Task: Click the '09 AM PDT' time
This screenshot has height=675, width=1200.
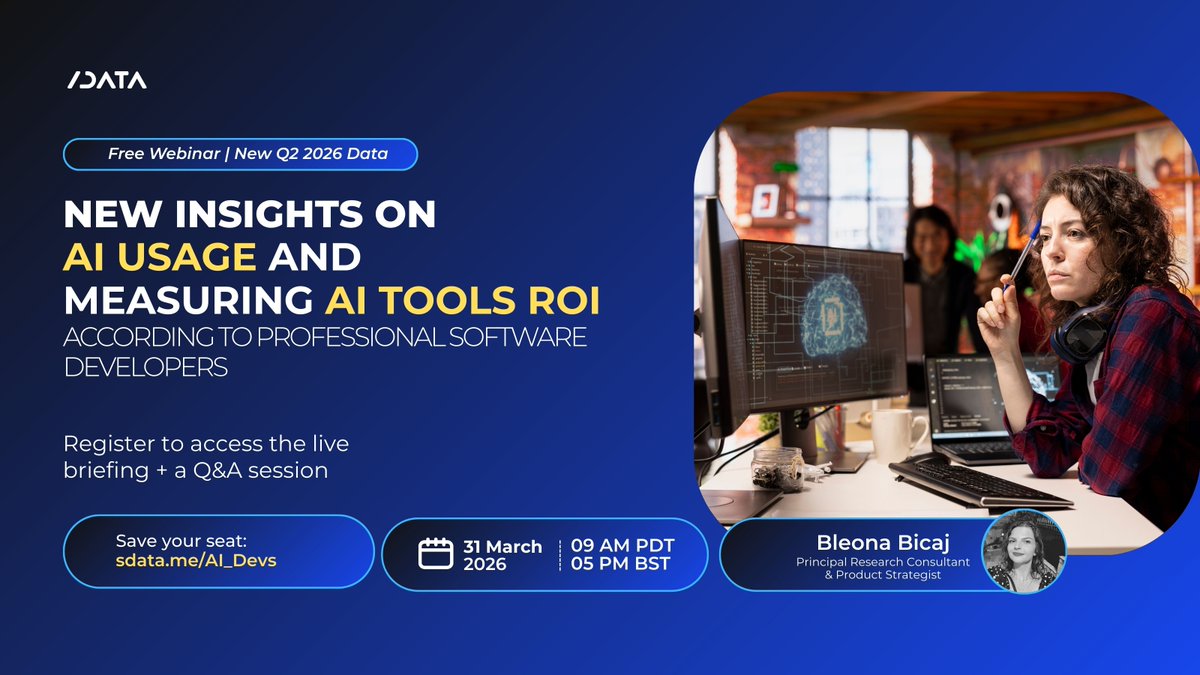Action: pyautogui.click(x=623, y=545)
